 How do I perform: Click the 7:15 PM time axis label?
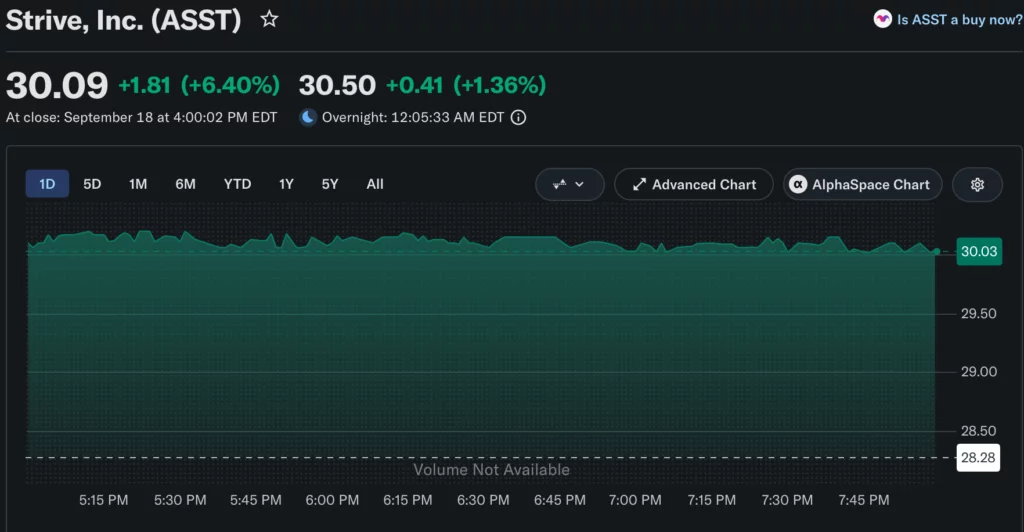[712, 500]
